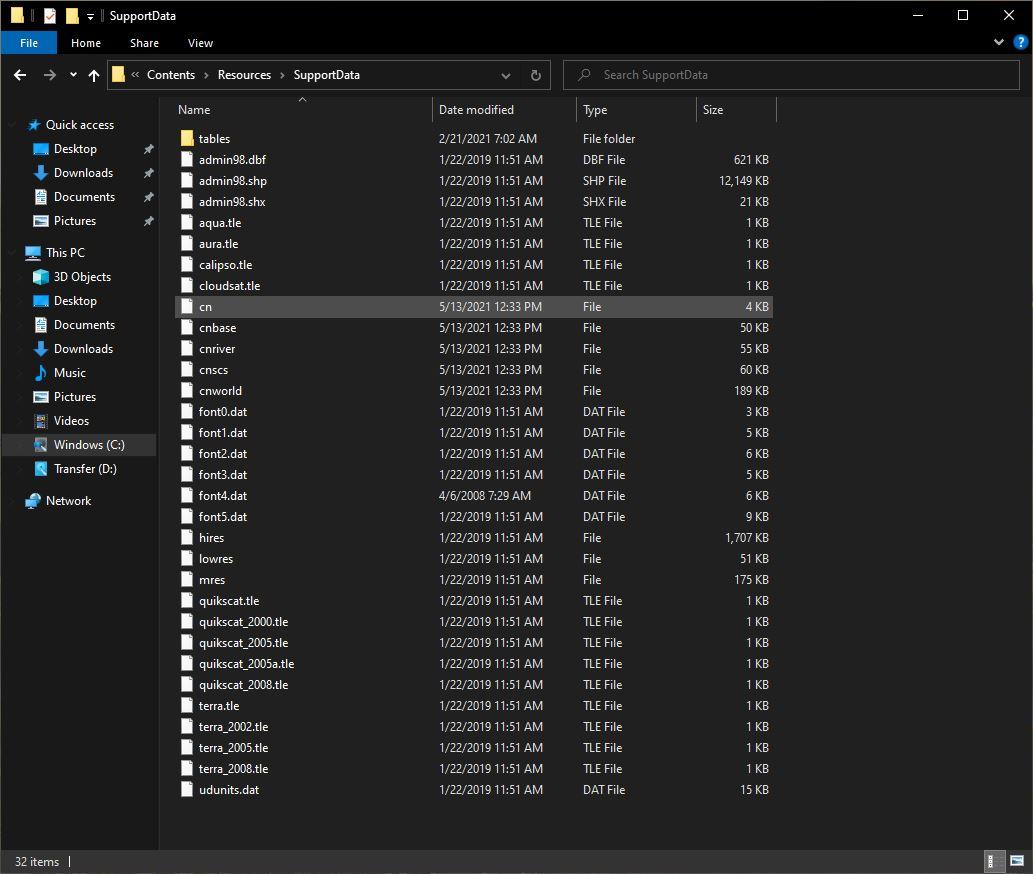This screenshot has width=1033, height=874.
Task: Open the File menu
Action: (x=29, y=43)
